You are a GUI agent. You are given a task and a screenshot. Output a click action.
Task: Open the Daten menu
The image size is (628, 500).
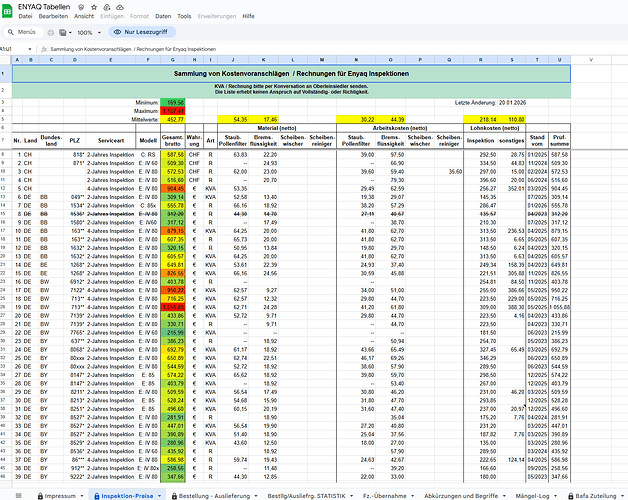[162, 17]
